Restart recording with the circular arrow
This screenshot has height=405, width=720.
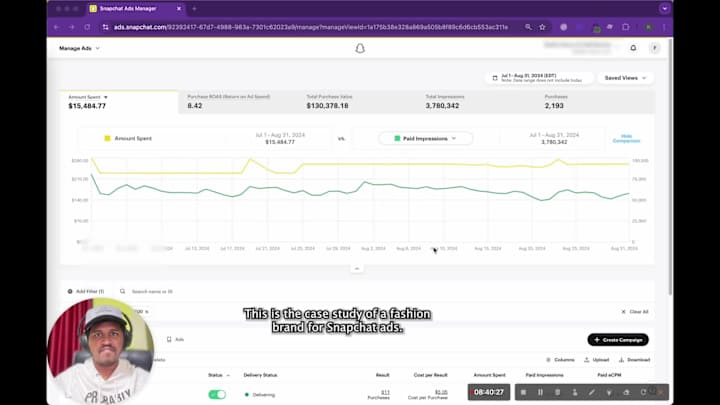point(643,392)
